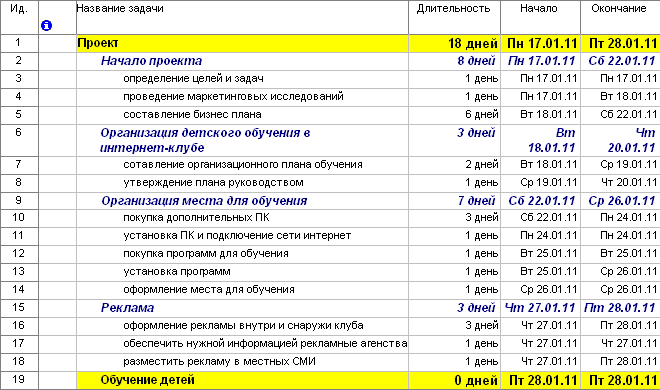Select row number 12 header
The height and width of the screenshot is (390, 660).
pos(19,253)
